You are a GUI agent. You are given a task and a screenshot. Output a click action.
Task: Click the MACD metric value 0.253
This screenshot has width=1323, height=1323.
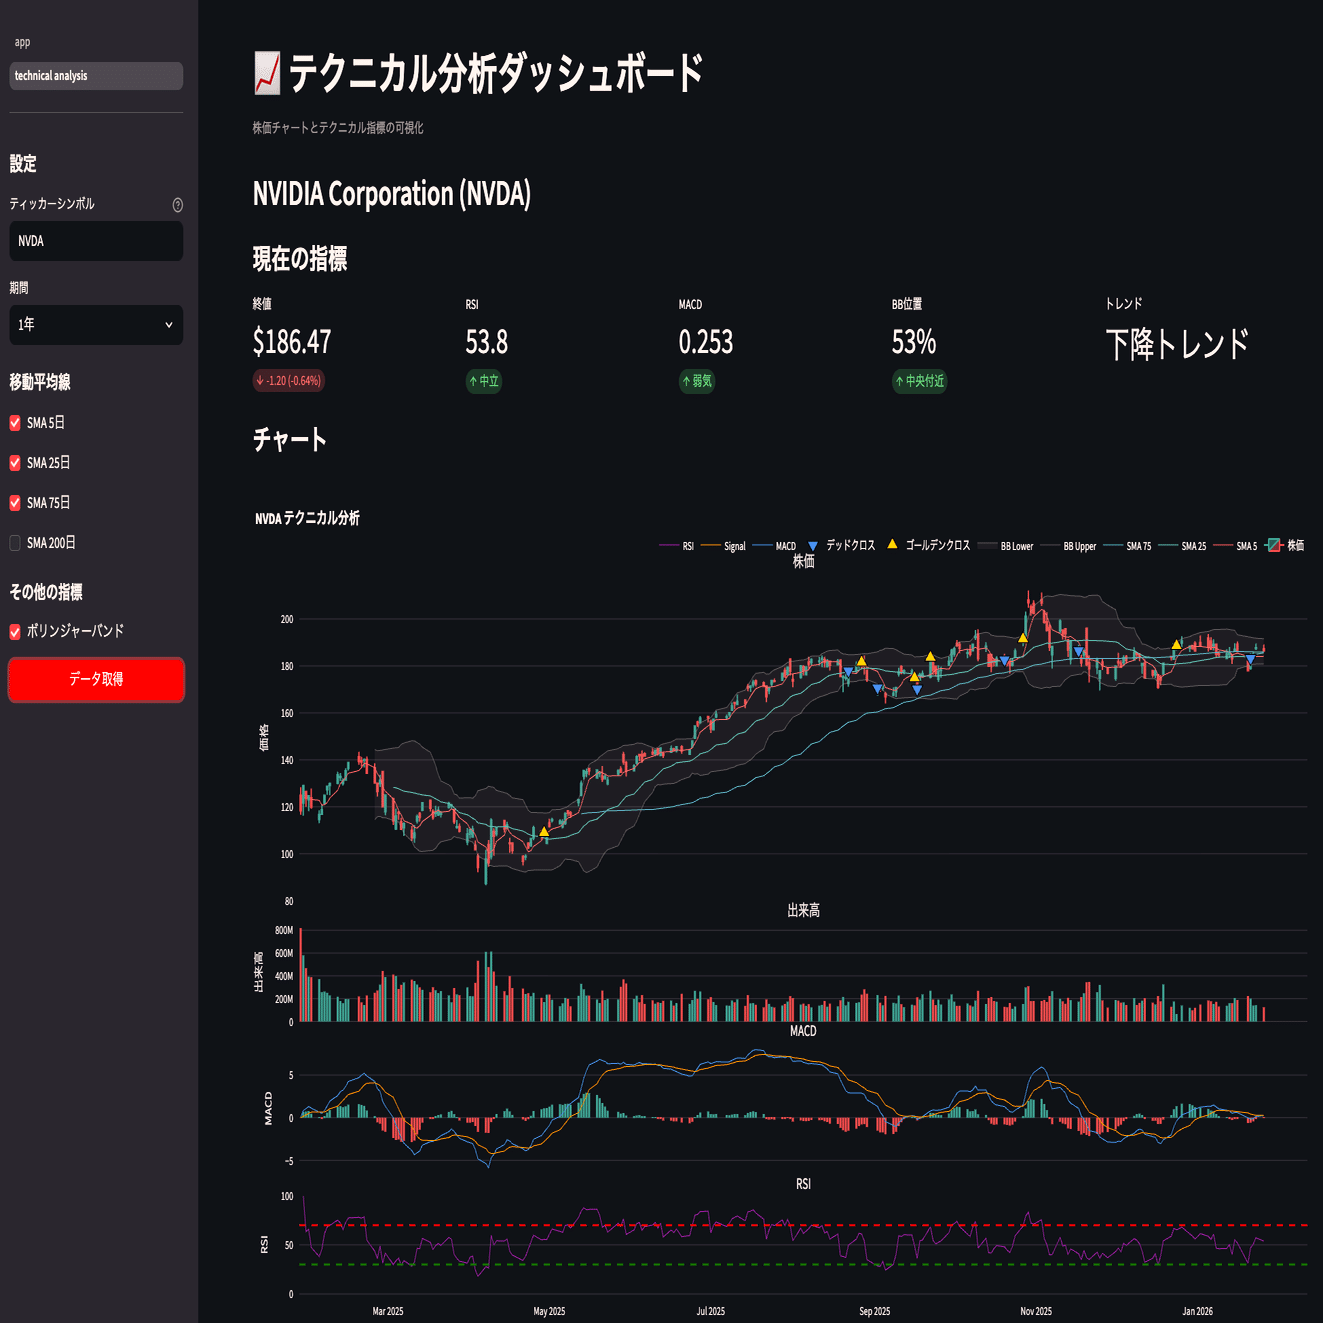coord(706,342)
